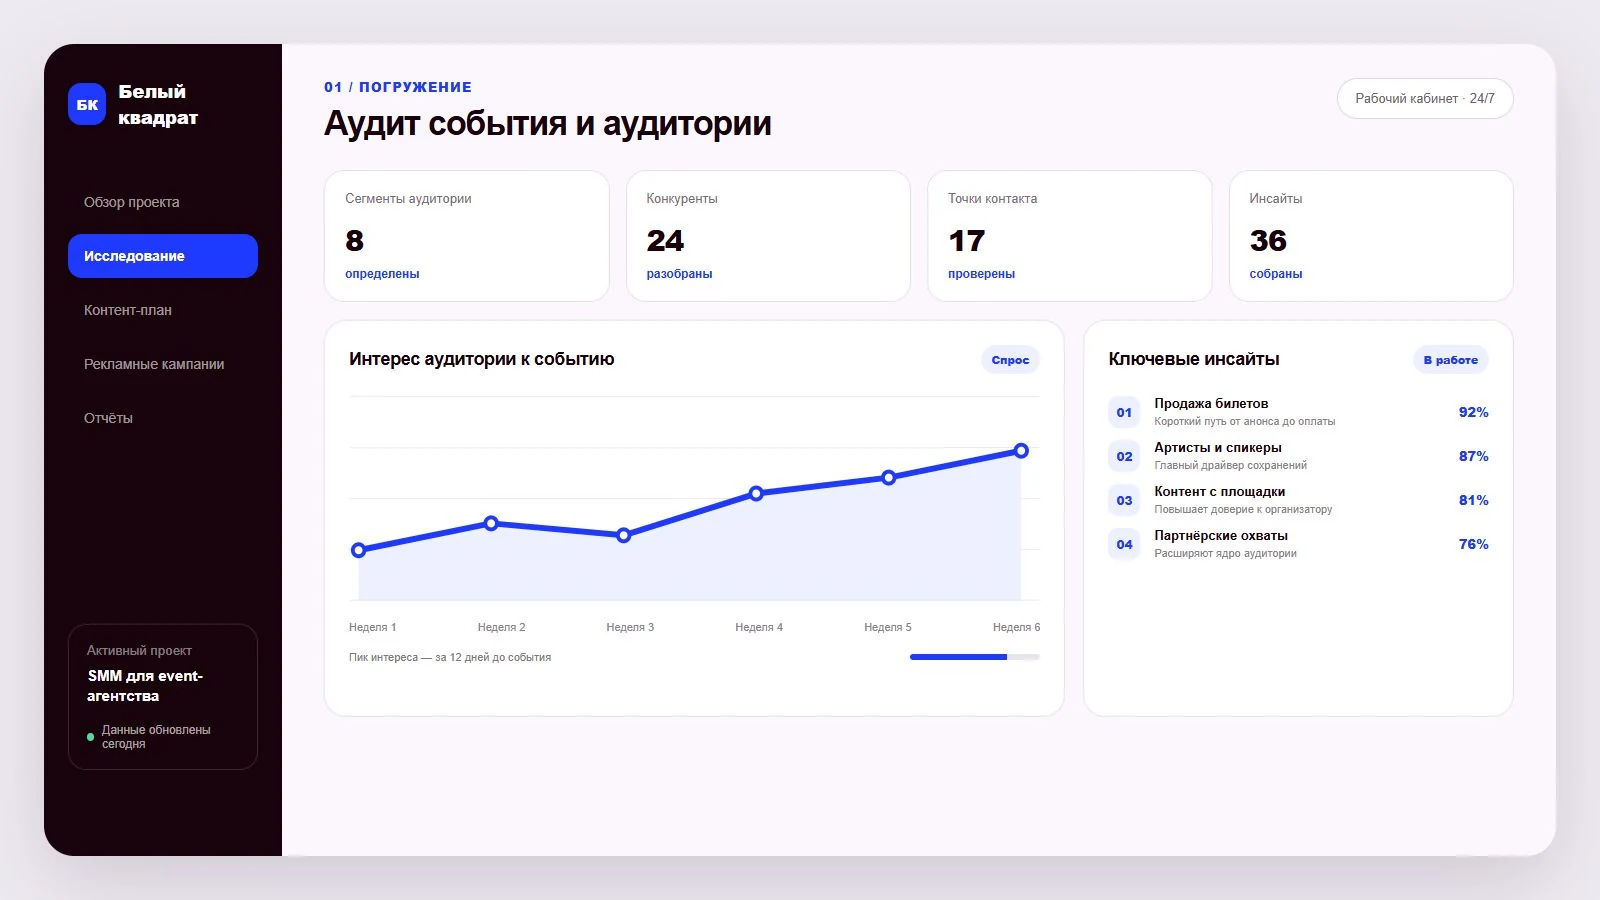Click the Неделя 4 chart data point

[x=756, y=493]
